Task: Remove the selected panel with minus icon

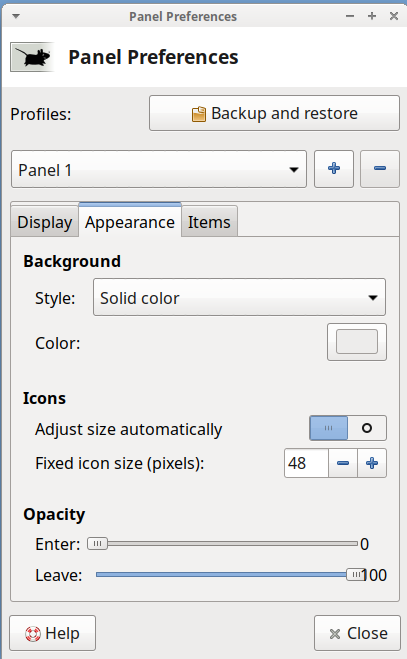Action: pos(380,169)
